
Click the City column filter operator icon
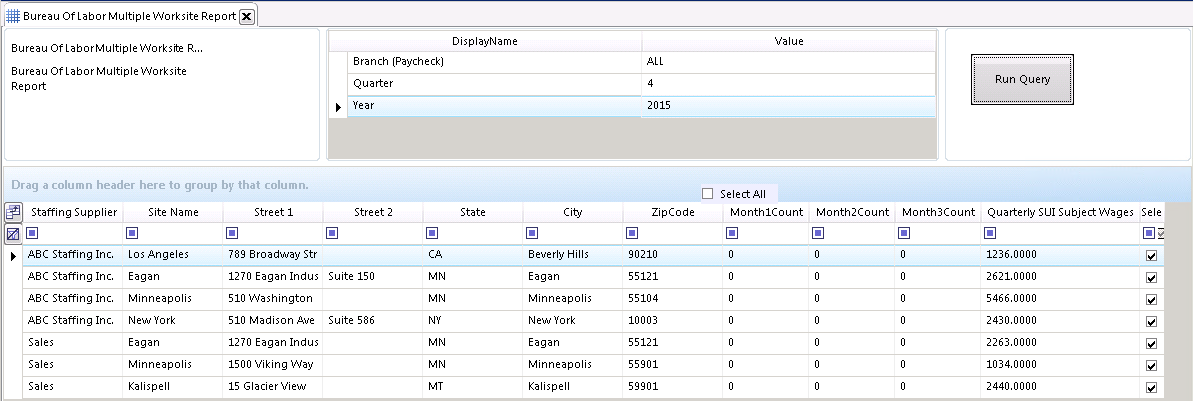click(x=533, y=233)
